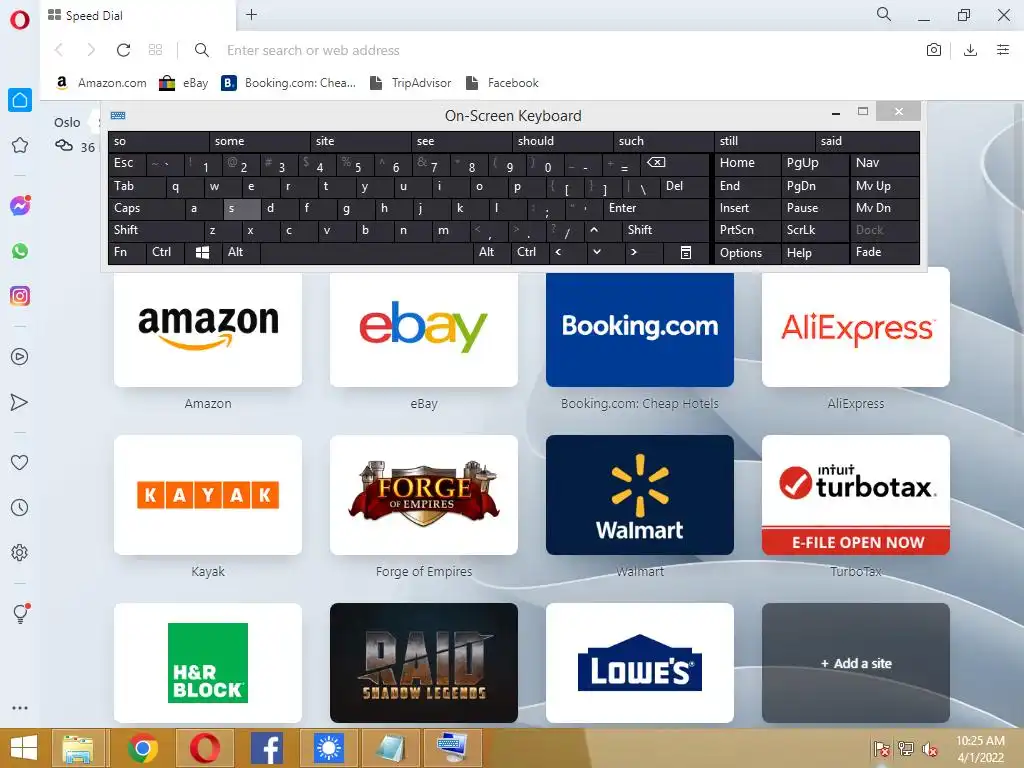Open the Amazon speed dial tile
Image resolution: width=1024 pixels, height=768 pixels.
[x=208, y=330]
